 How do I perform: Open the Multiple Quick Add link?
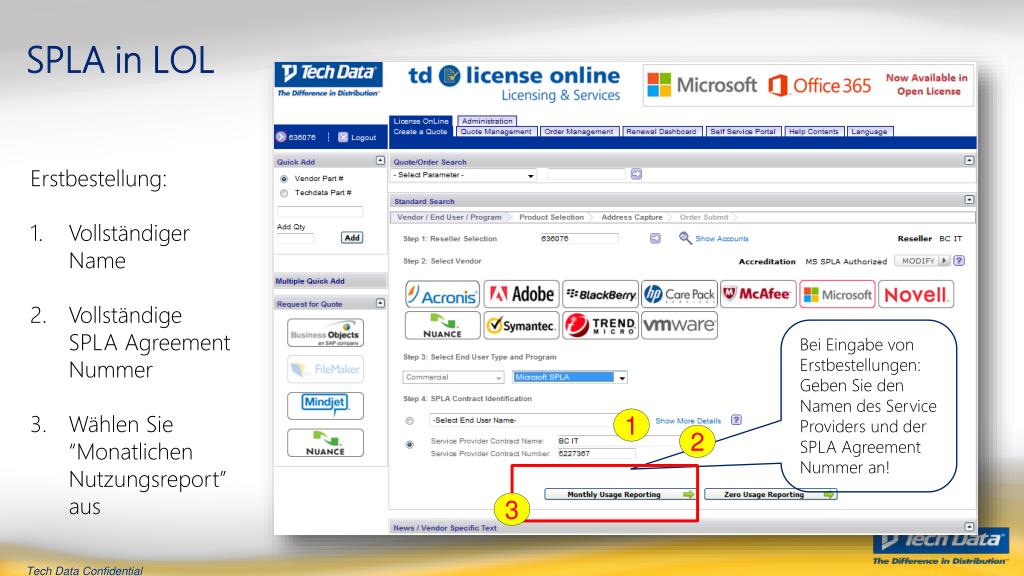point(310,281)
